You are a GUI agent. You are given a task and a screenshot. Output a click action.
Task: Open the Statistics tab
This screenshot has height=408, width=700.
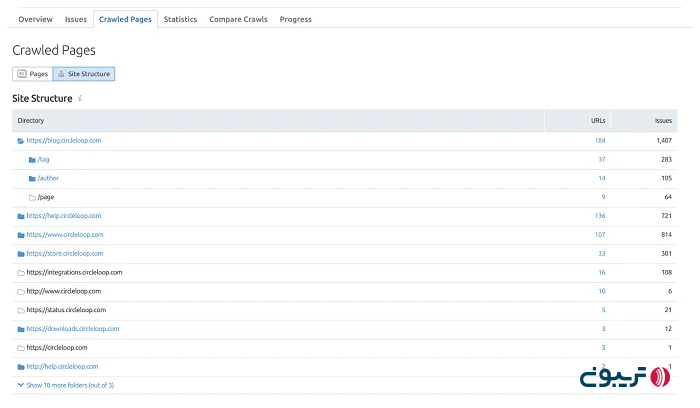coord(180,19)
